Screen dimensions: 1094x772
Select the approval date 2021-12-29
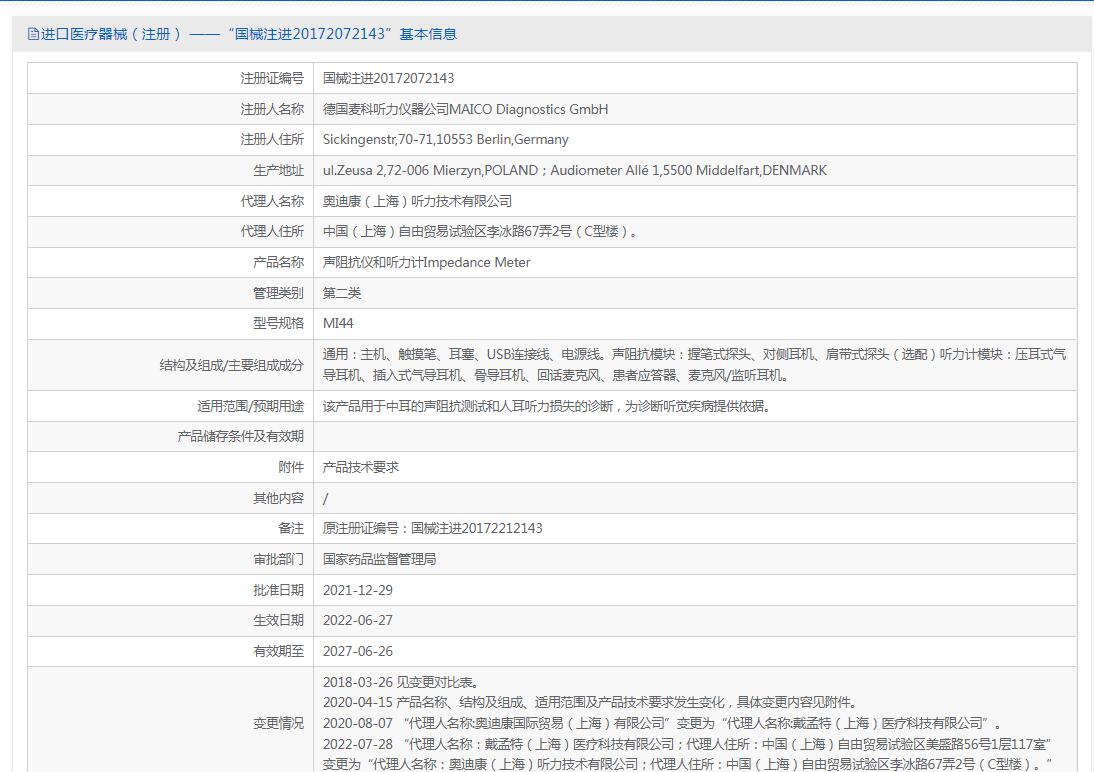pyautogui.click(x=357, y=590)
